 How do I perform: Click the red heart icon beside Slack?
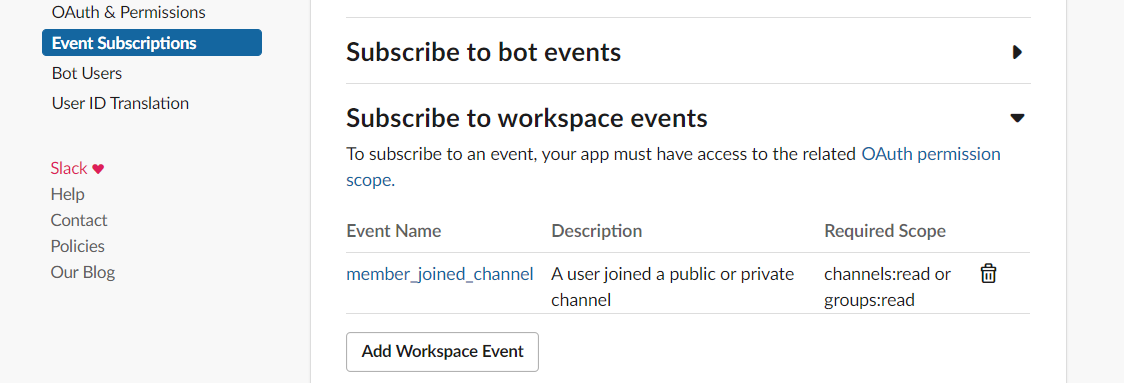pos(98,169)
